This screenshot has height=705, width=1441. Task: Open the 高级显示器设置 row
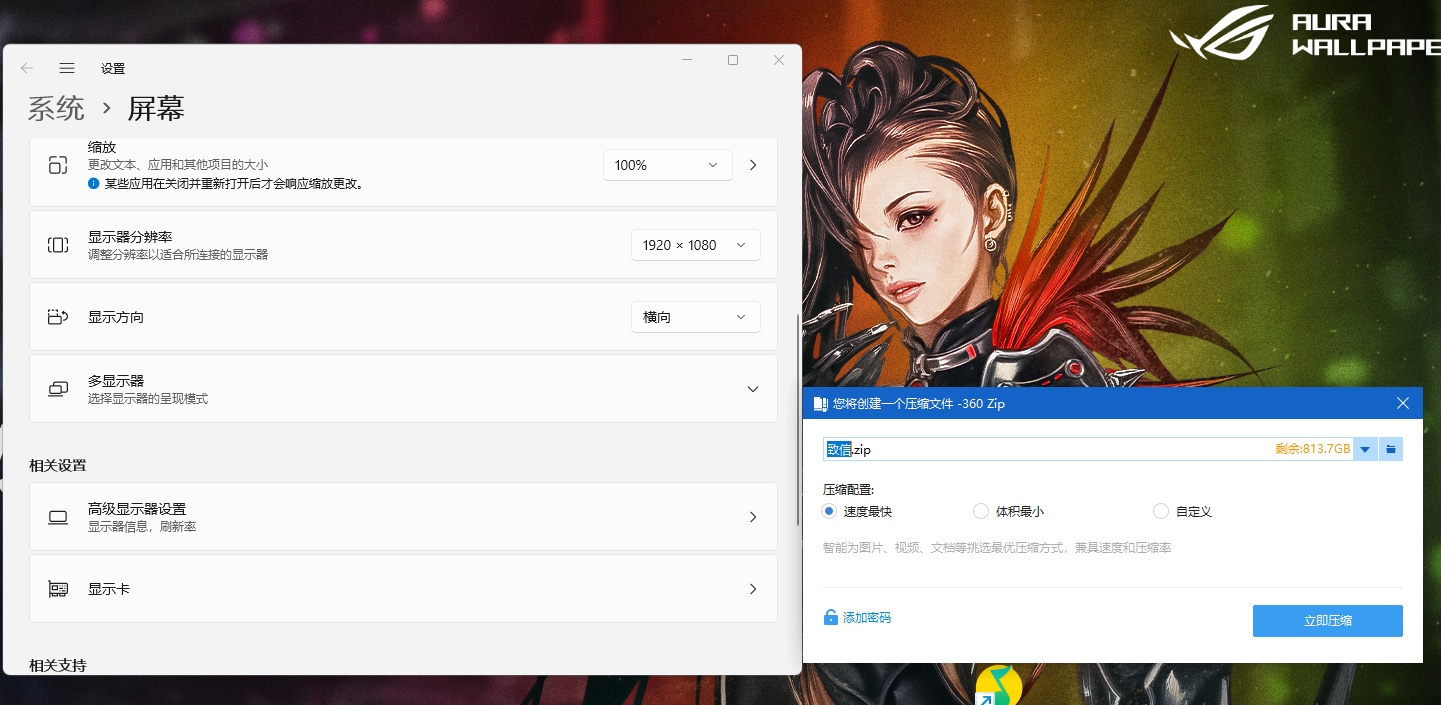(x=403, y=517)
